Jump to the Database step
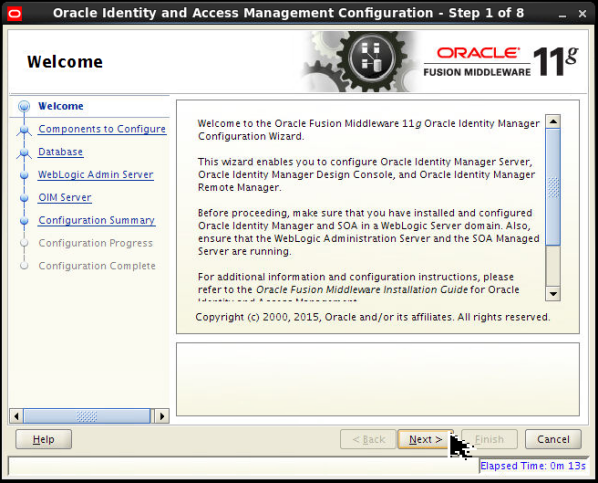This screenshot has width=598, height=483. (60, 152)
